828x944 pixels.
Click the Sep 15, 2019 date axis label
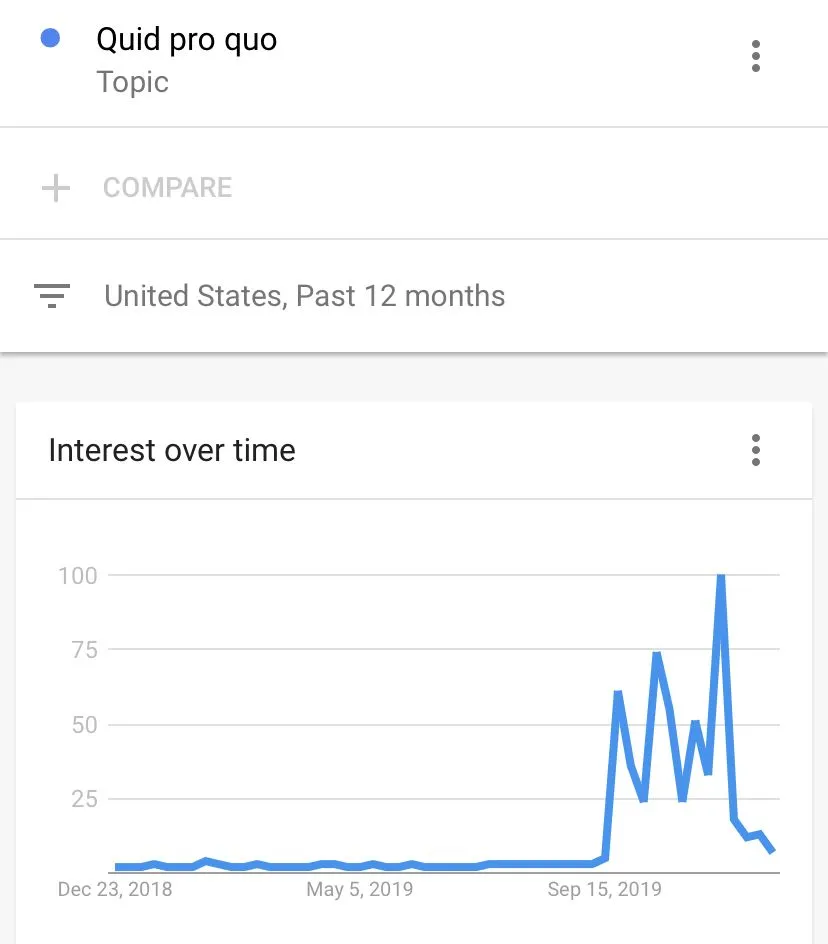(x=604, y=889)
